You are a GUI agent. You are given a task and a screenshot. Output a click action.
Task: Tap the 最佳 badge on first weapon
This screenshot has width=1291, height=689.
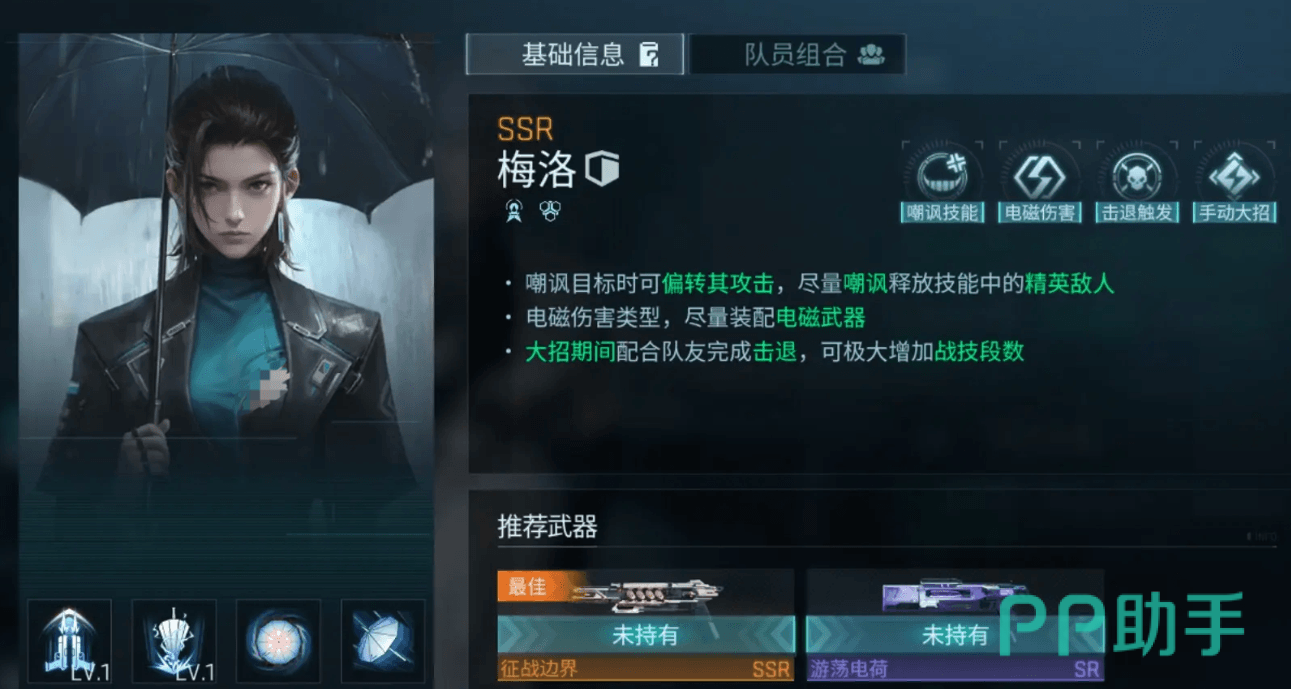(x=528, y=586)
